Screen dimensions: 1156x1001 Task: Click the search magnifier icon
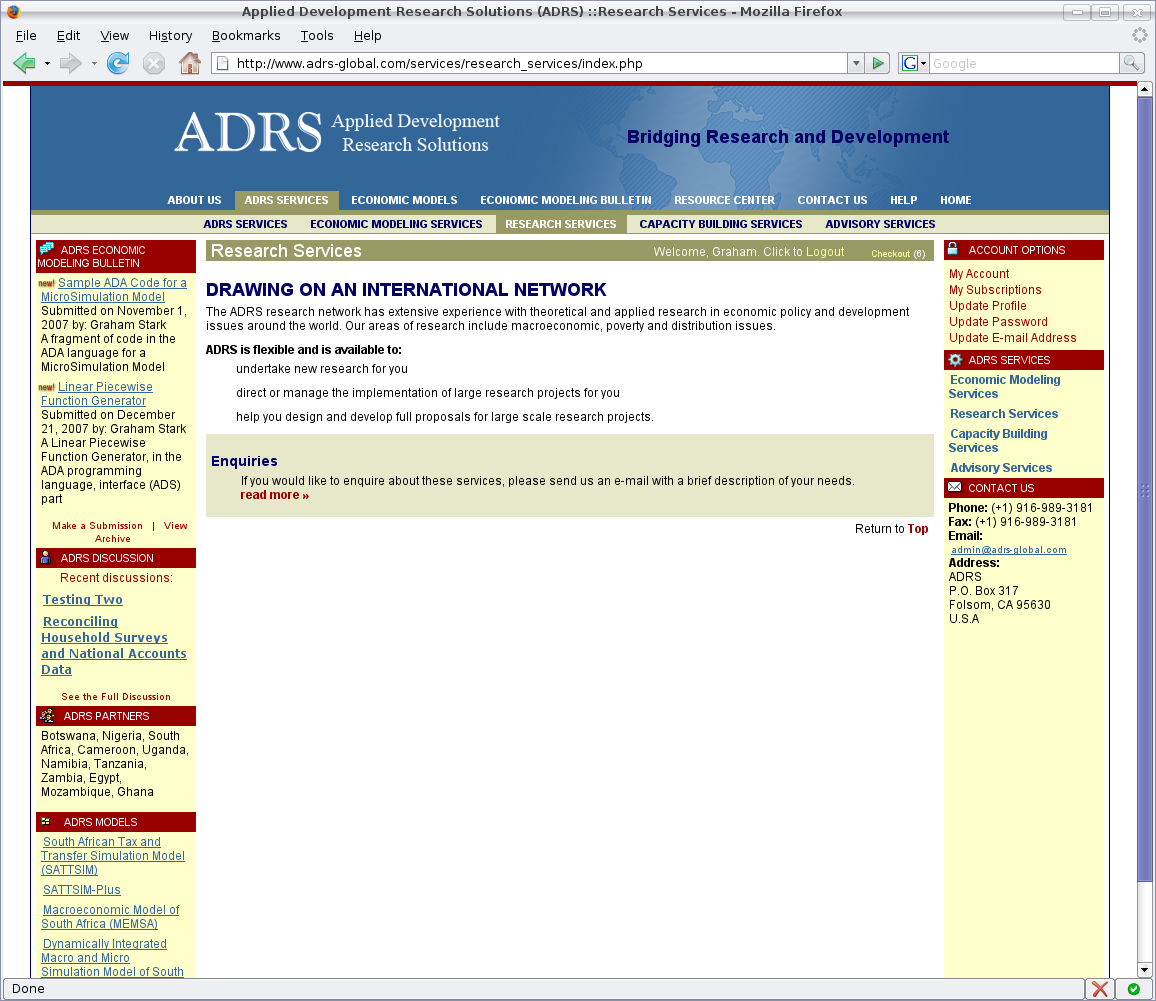[x=1131, y=64]
